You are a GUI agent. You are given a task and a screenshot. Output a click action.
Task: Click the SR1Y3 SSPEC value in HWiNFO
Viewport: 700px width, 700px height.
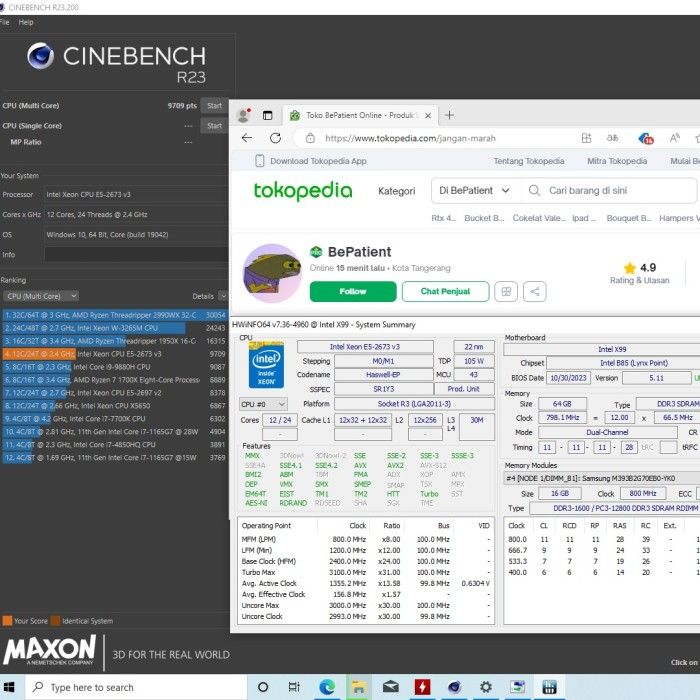pyautogui.click(x=383, y=389)
